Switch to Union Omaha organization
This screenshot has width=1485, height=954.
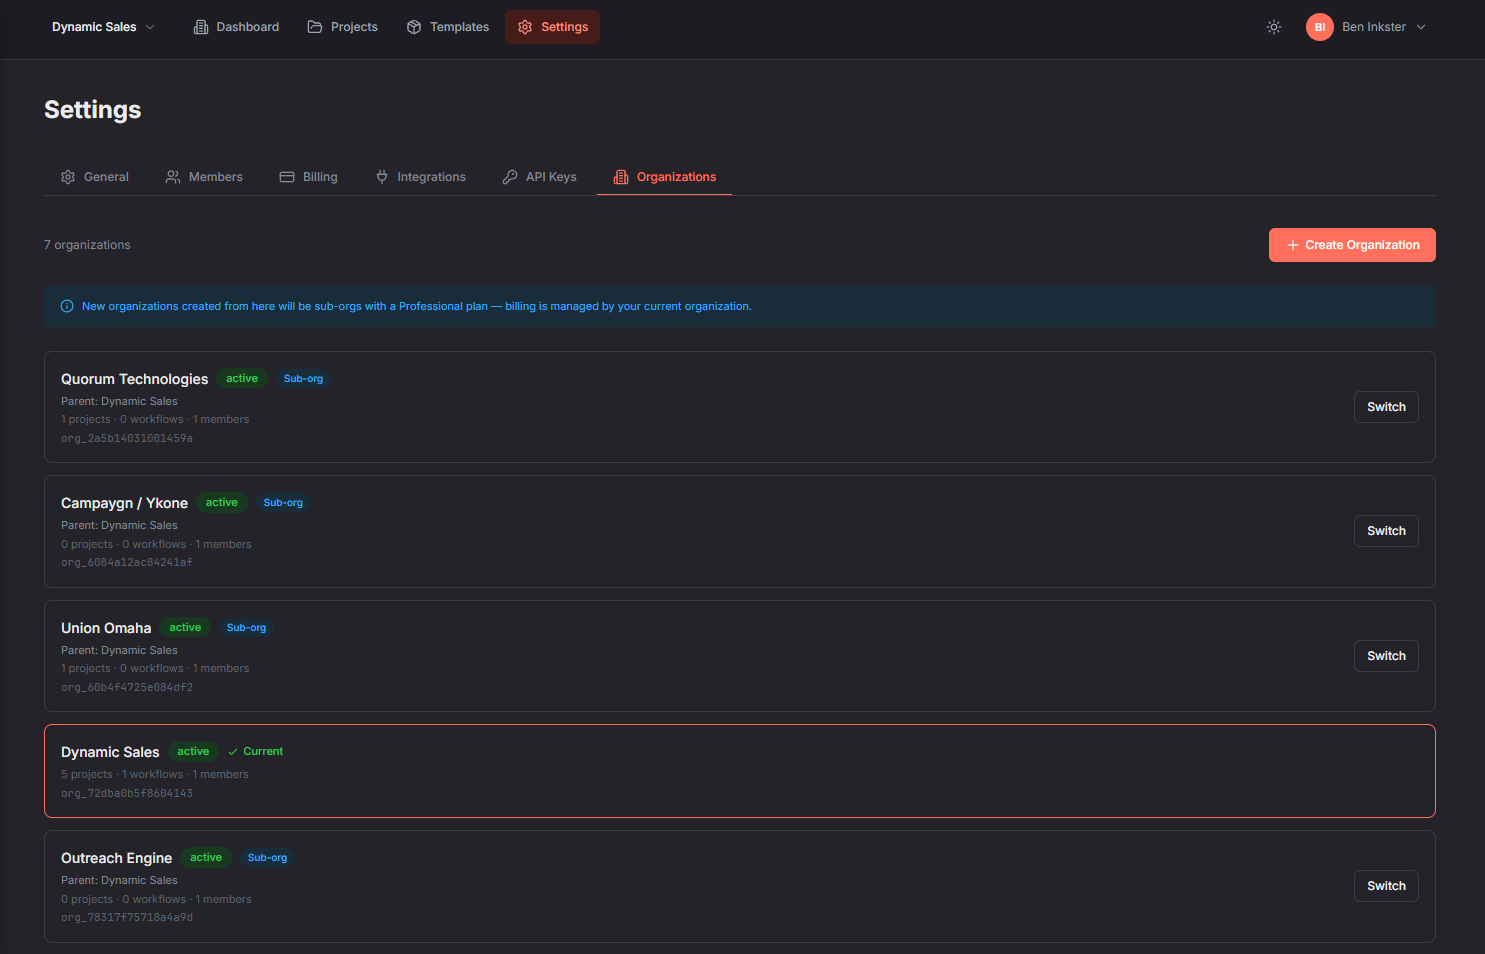pyautogui.click(x=1386, y=656)
